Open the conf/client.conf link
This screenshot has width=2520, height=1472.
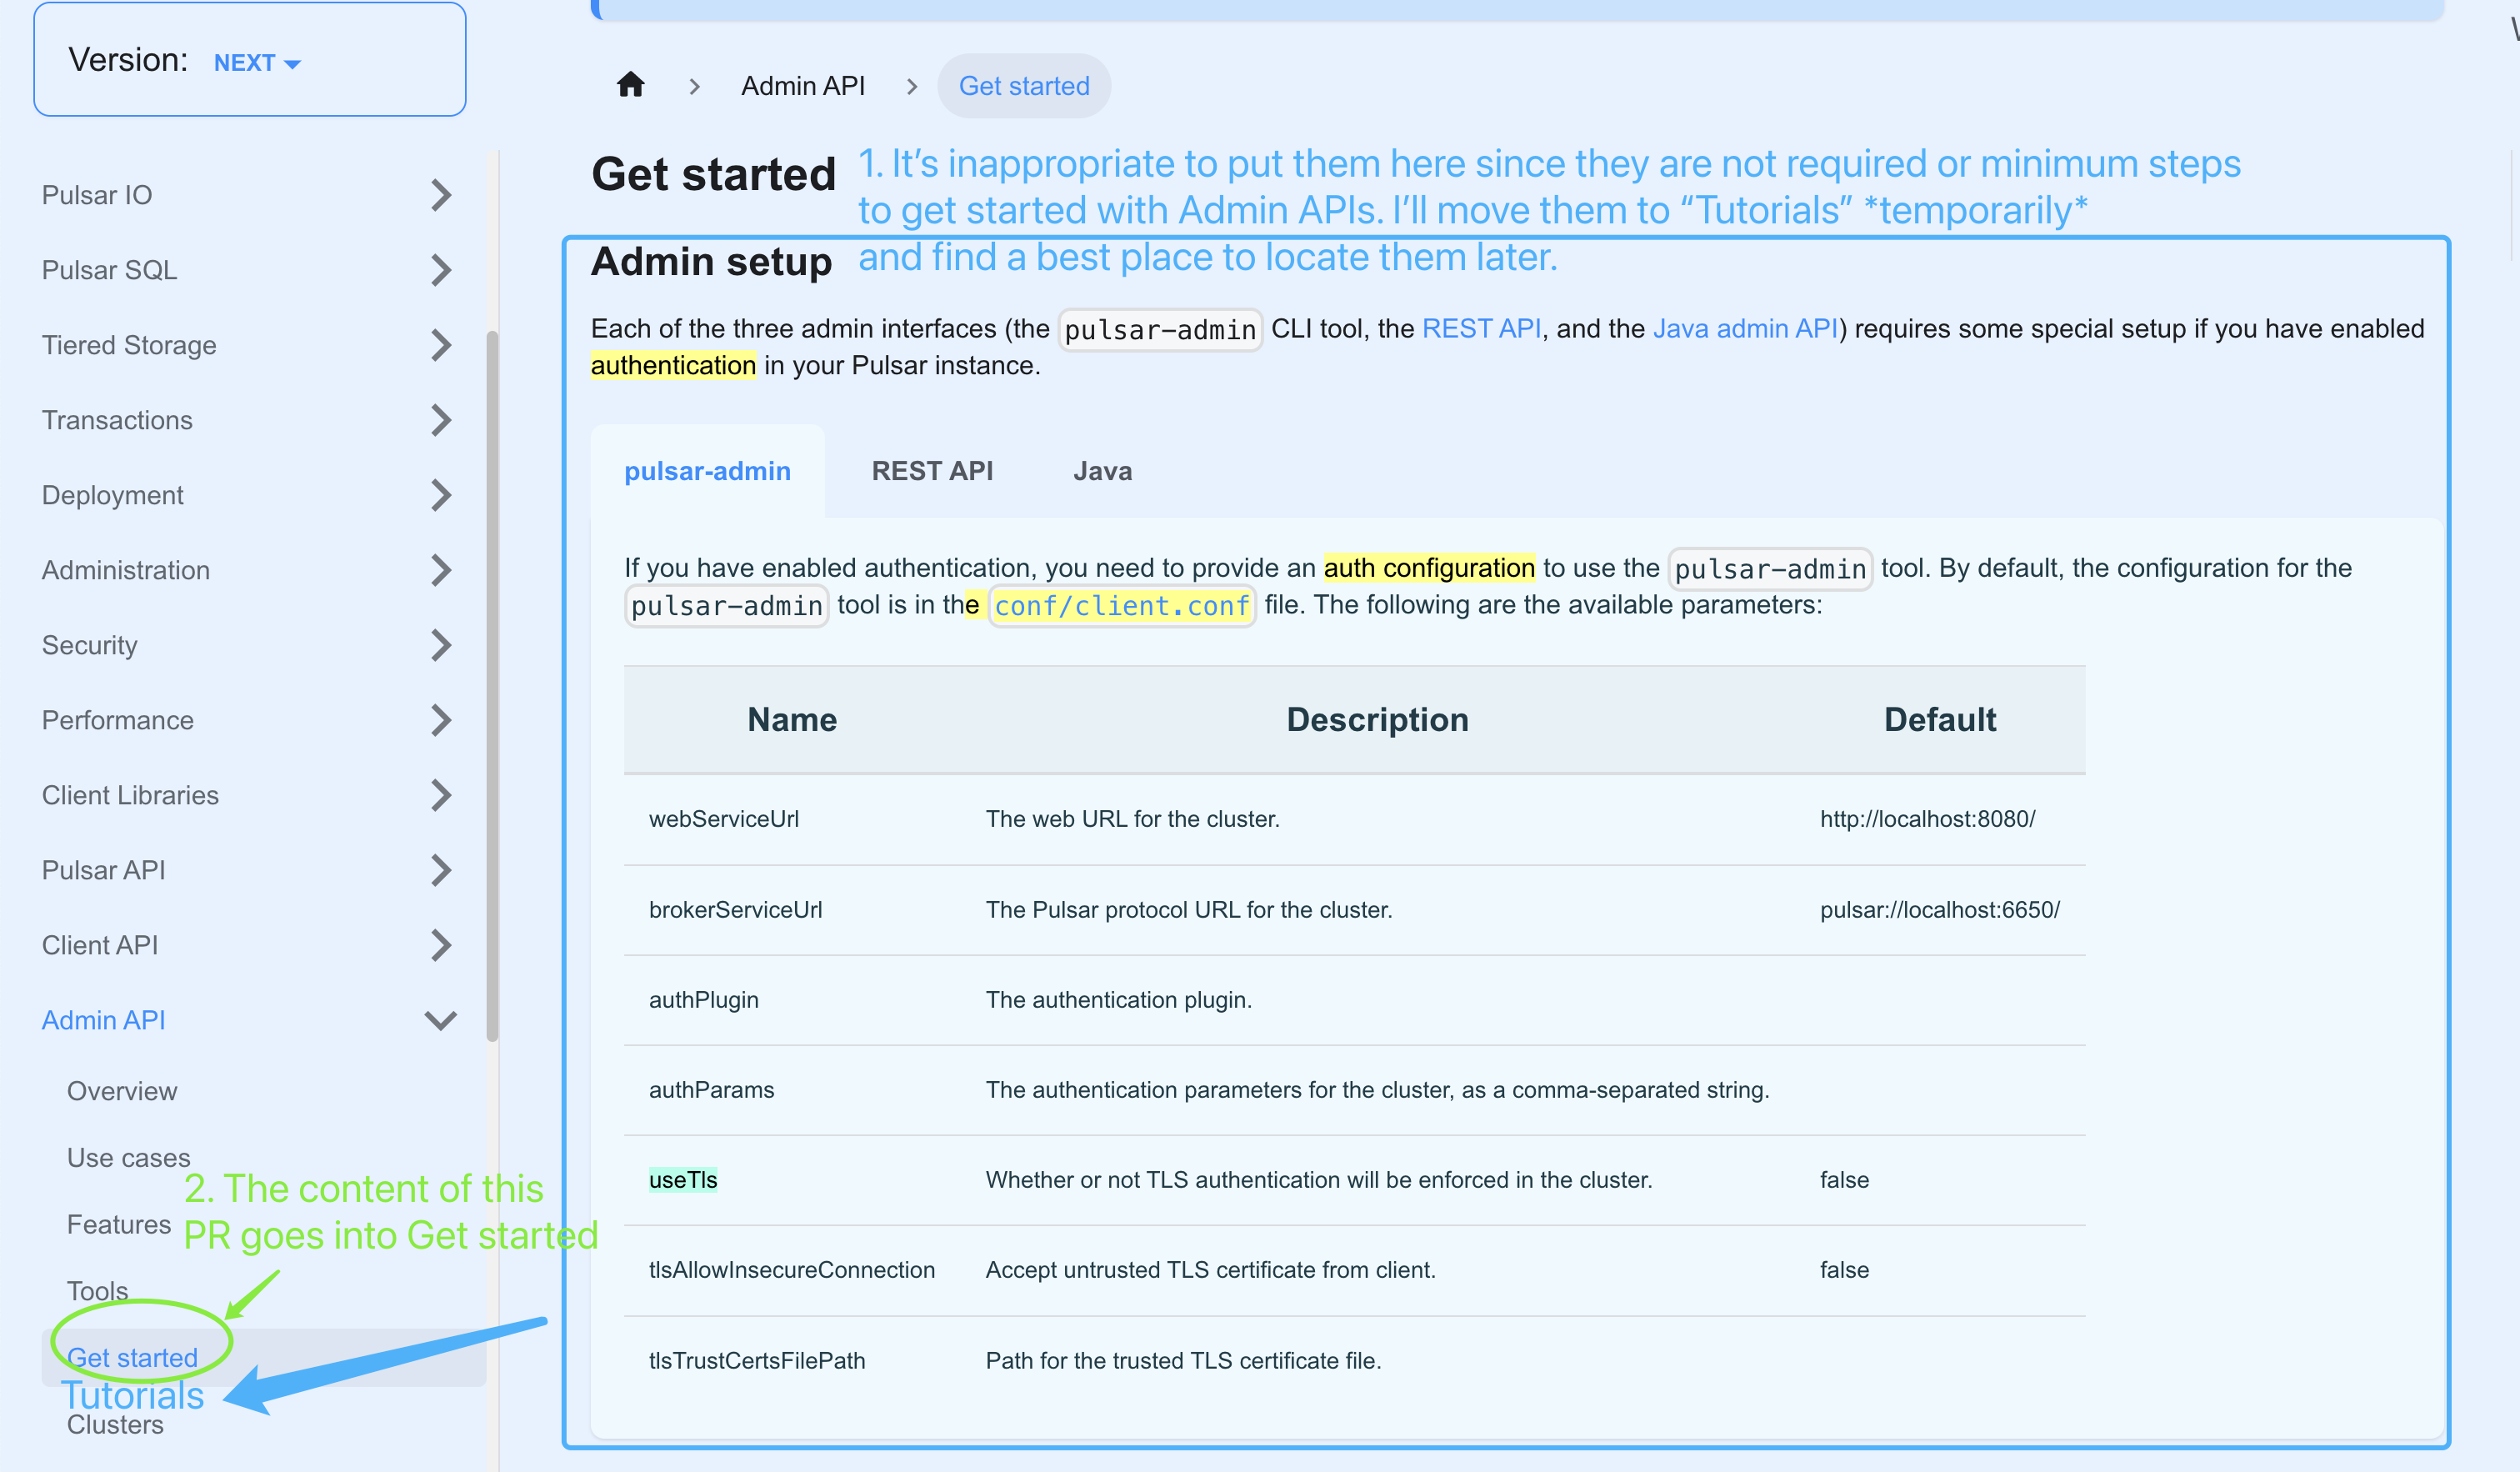[x=1121, y=606]
